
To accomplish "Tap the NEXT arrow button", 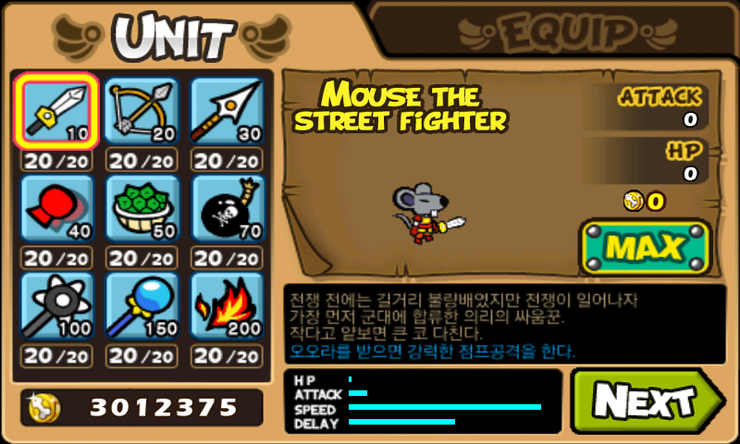I will 648,402.
